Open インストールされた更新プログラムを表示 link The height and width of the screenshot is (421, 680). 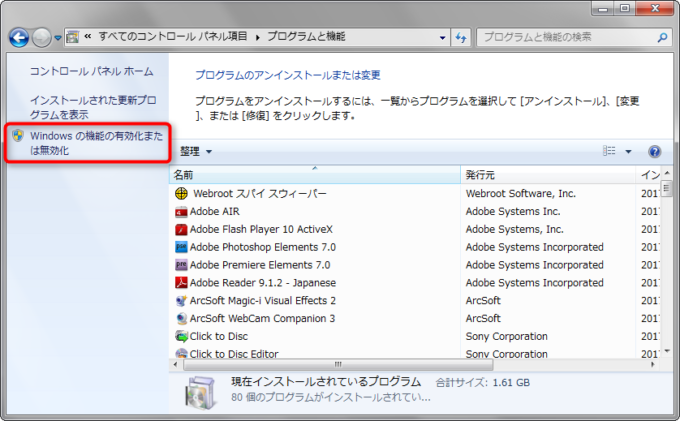[93, 108]
